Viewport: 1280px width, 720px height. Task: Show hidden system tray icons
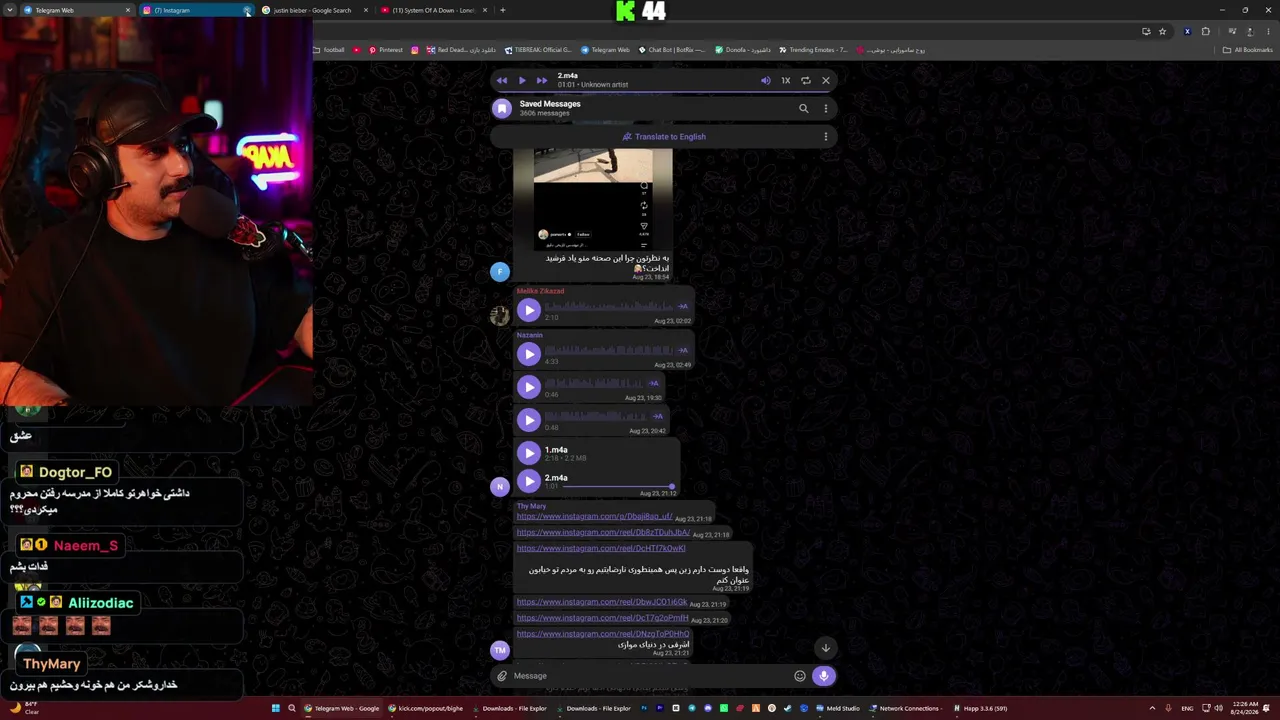tap(1152, 708)
